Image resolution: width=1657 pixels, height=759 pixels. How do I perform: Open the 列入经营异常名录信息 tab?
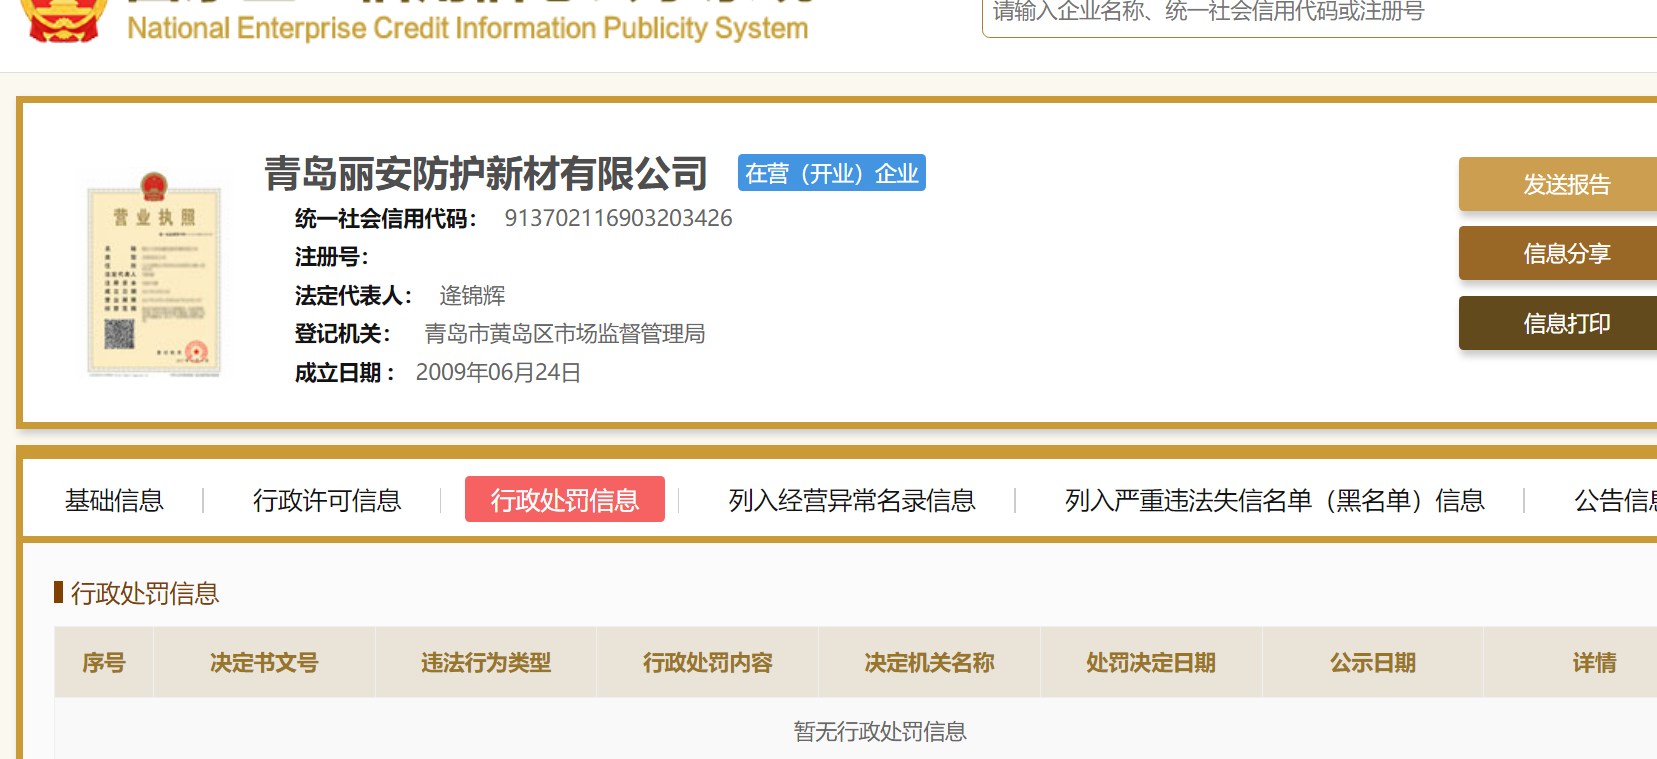tap(852, 500)
